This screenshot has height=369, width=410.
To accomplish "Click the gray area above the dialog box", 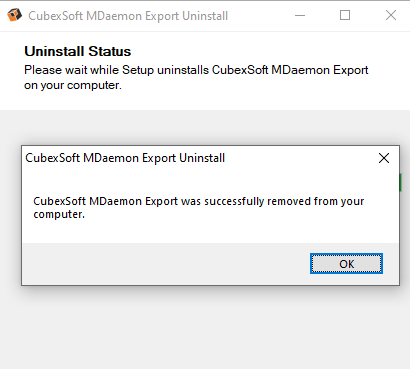I will click(205, 127).
